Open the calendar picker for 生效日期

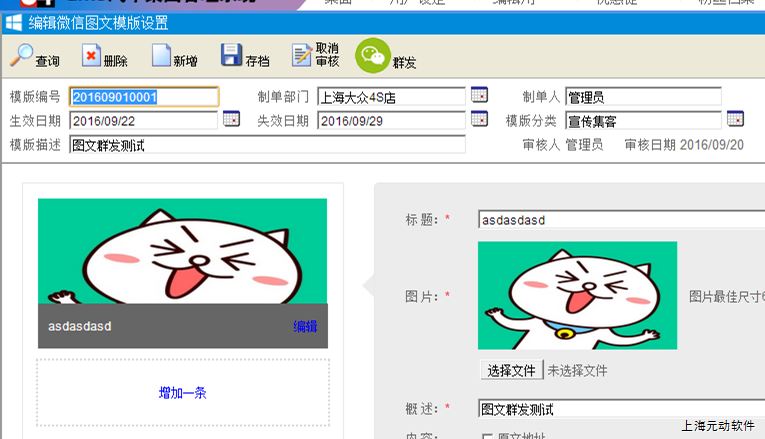[x=231, y=120]
